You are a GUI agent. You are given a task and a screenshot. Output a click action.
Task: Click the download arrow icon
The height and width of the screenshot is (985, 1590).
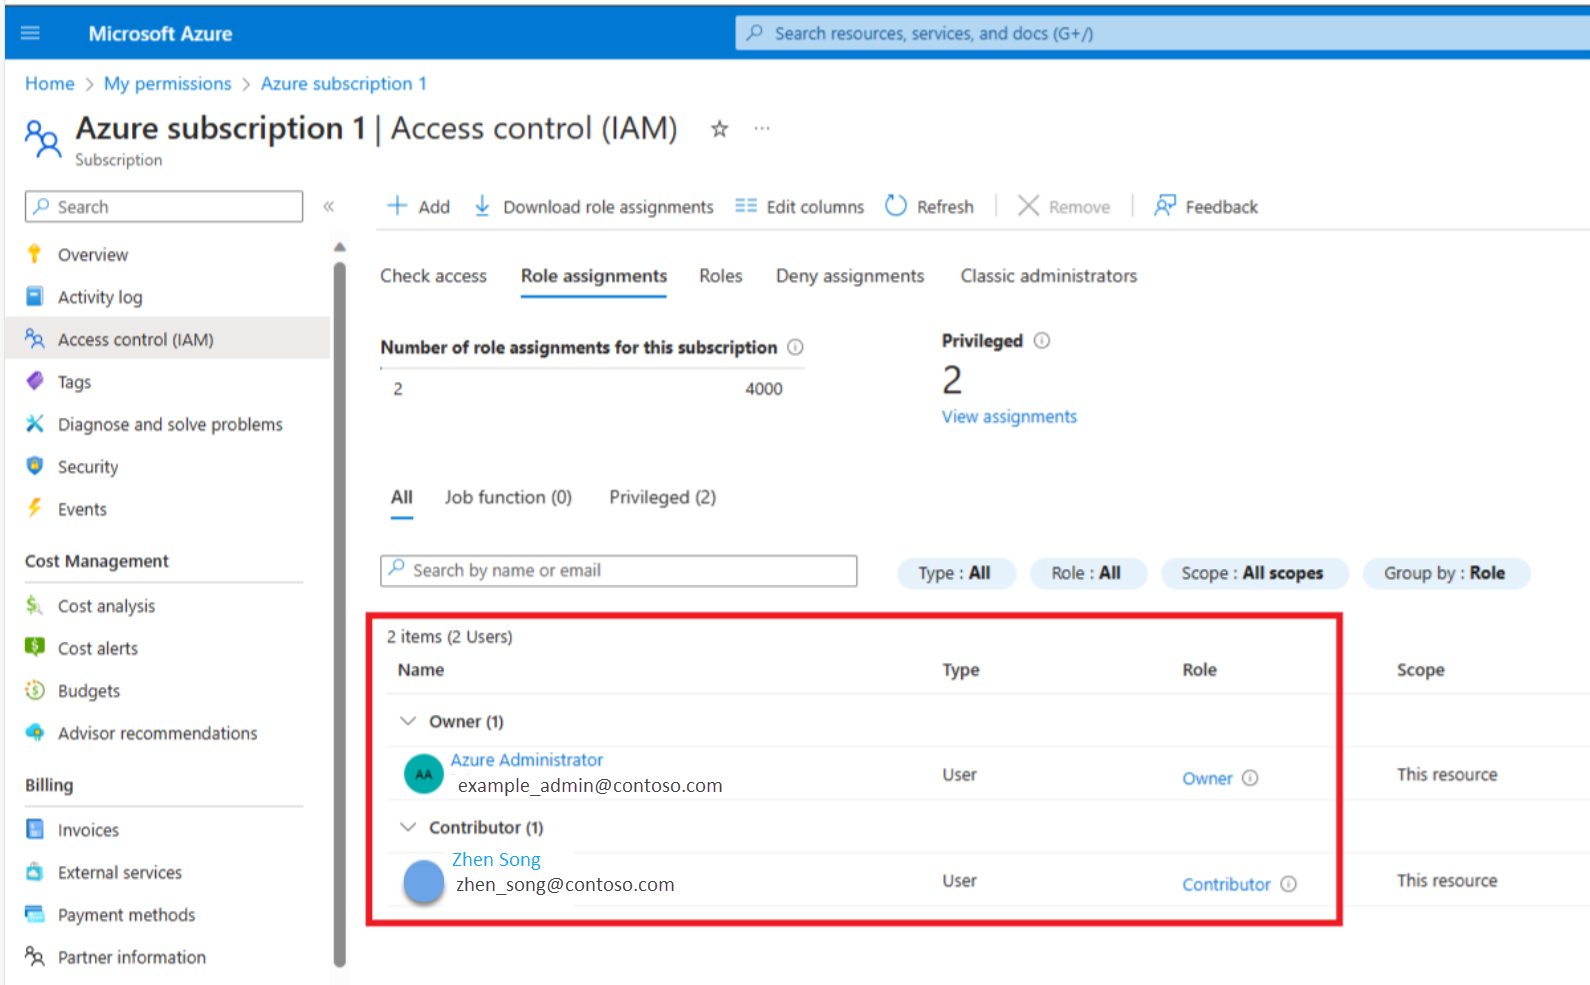tap(482, 206)
